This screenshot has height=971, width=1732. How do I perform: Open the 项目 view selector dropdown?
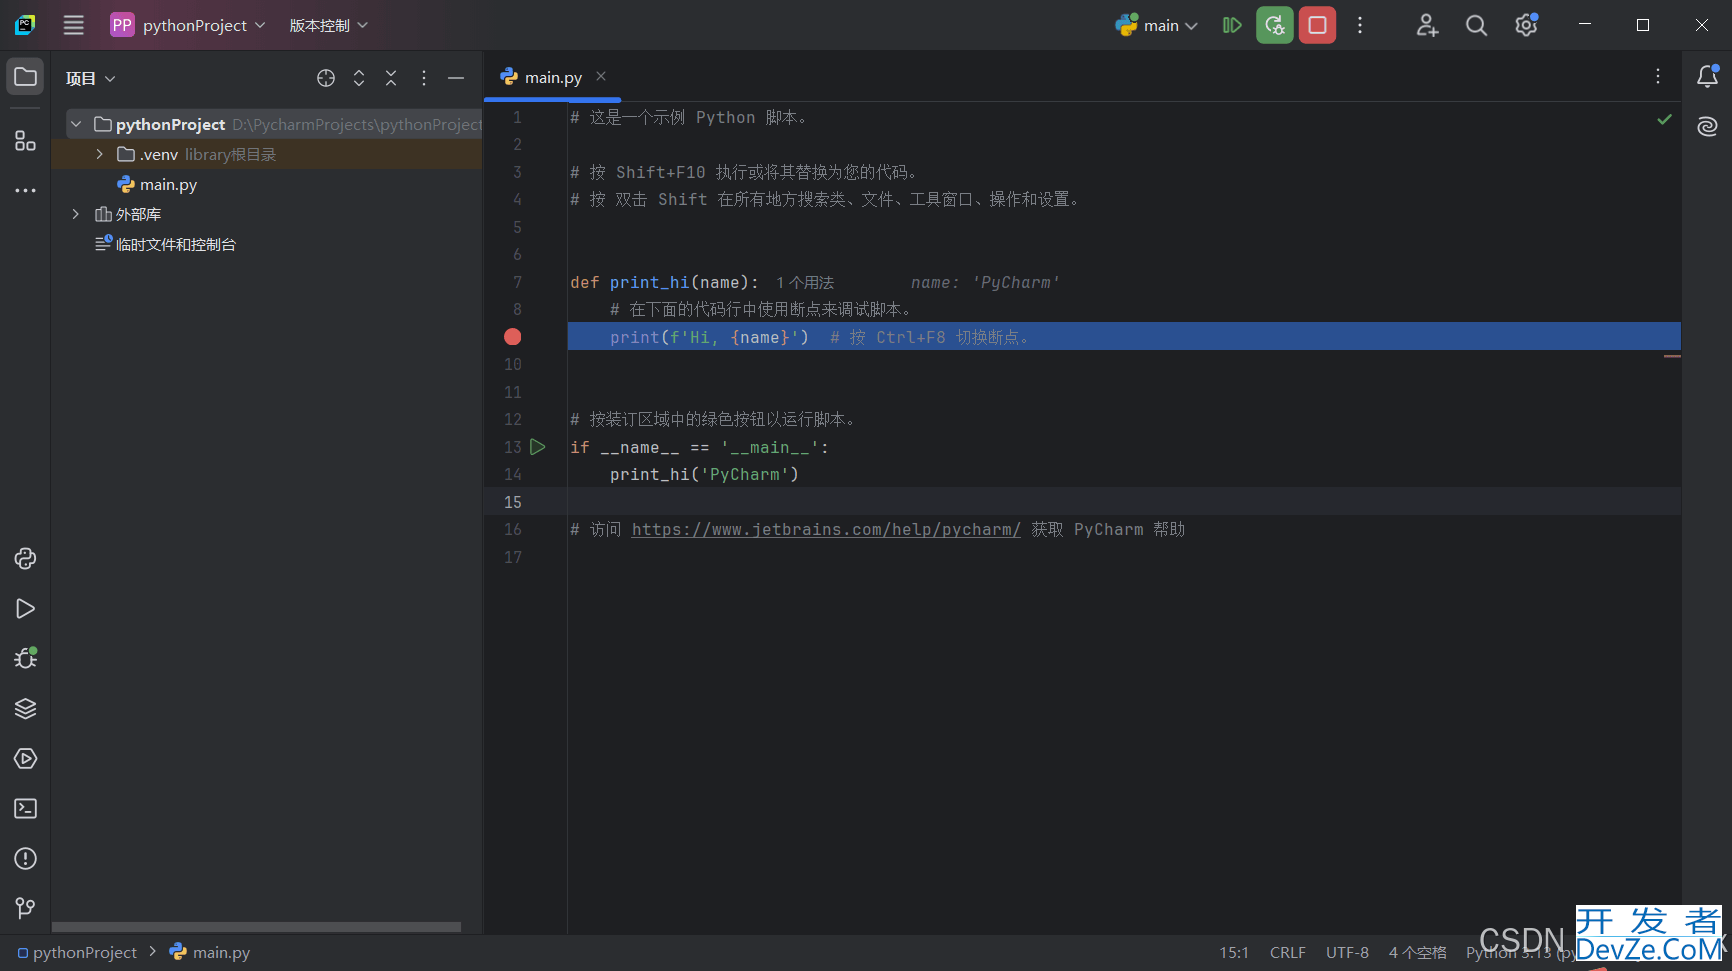pos(91,78)
